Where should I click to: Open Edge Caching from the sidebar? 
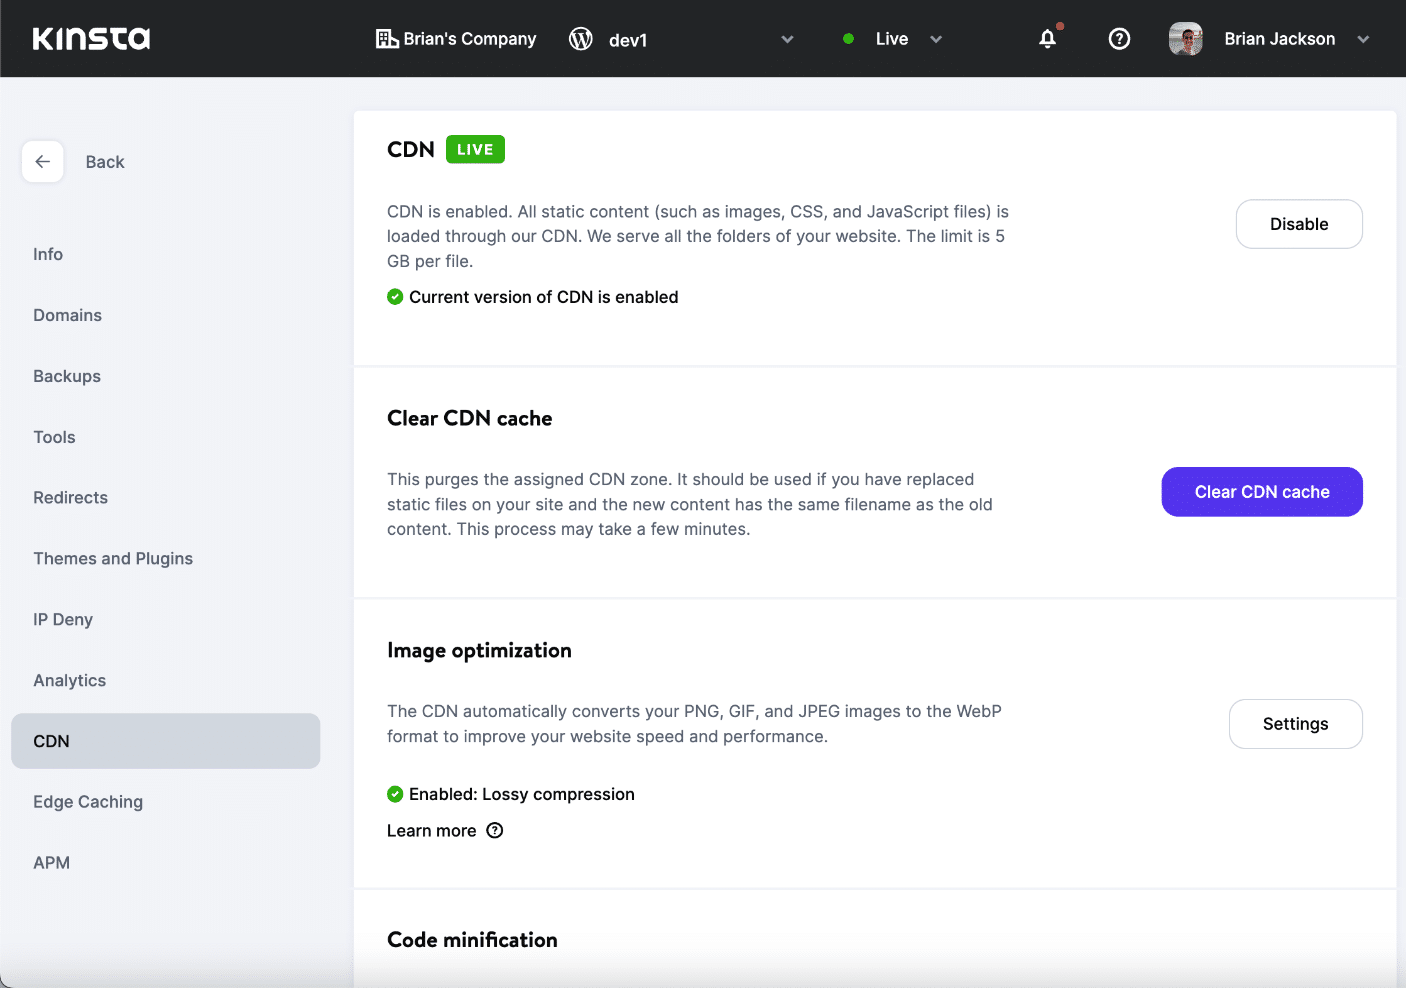[x=88, y=801]
